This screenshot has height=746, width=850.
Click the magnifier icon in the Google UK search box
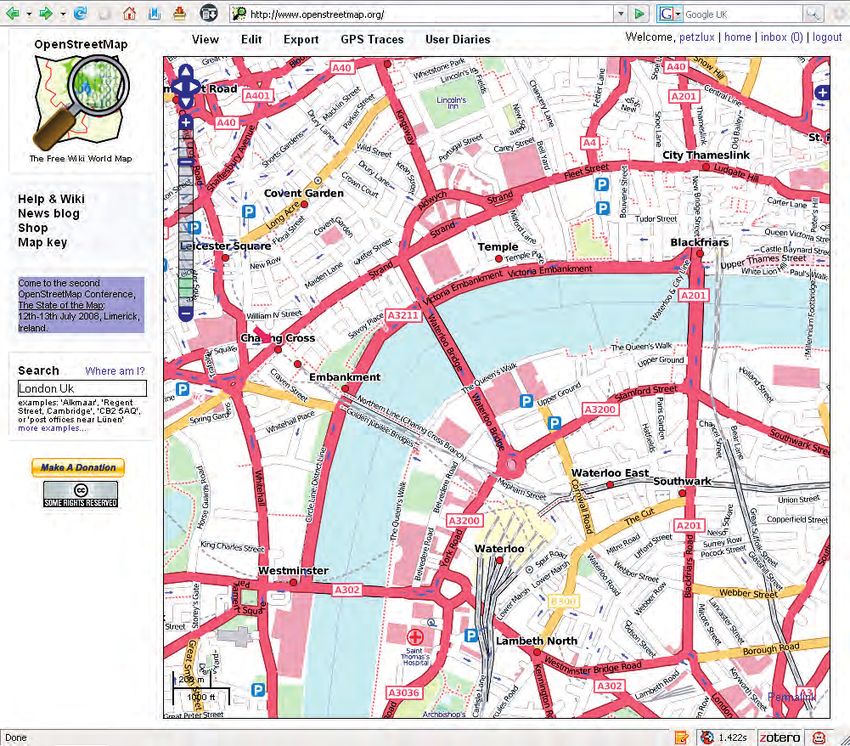point(812,14)
